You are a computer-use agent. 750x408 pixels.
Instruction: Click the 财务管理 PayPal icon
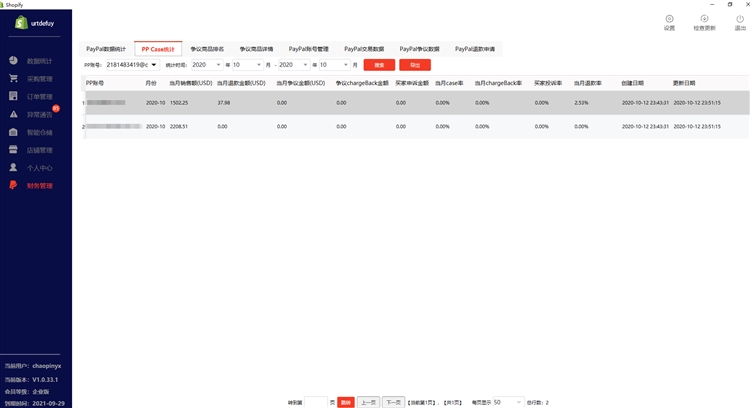tap(13, 185)
